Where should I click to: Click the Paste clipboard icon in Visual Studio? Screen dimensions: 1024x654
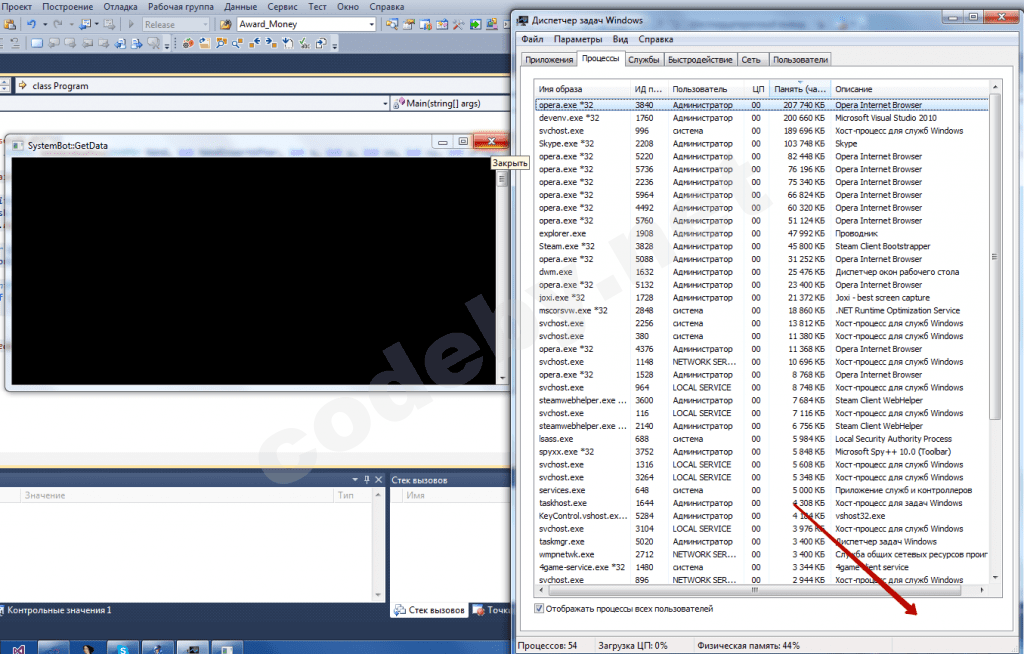(x=10, y=24)
